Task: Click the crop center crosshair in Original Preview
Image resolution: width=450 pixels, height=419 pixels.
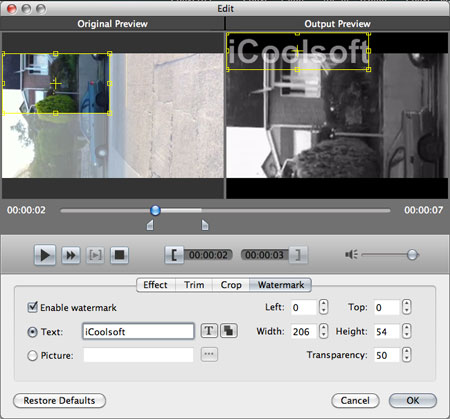Action: [56, 83]
